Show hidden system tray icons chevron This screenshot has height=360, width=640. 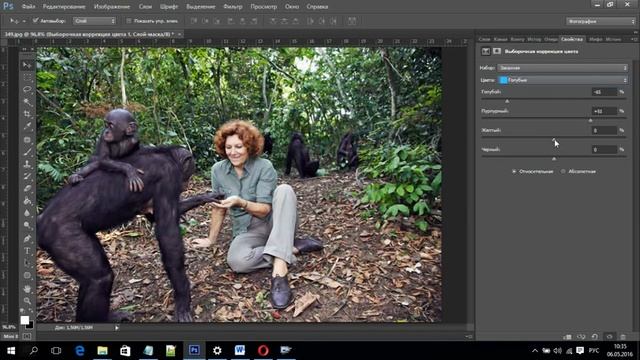[x=535, y=351]
